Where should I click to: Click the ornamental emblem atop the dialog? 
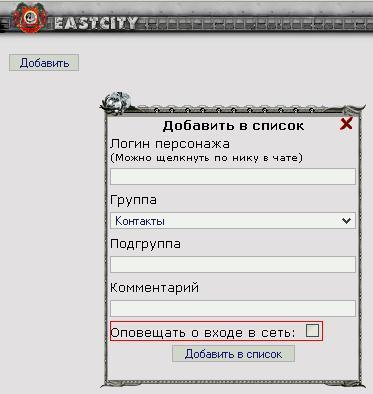[117, 102]
